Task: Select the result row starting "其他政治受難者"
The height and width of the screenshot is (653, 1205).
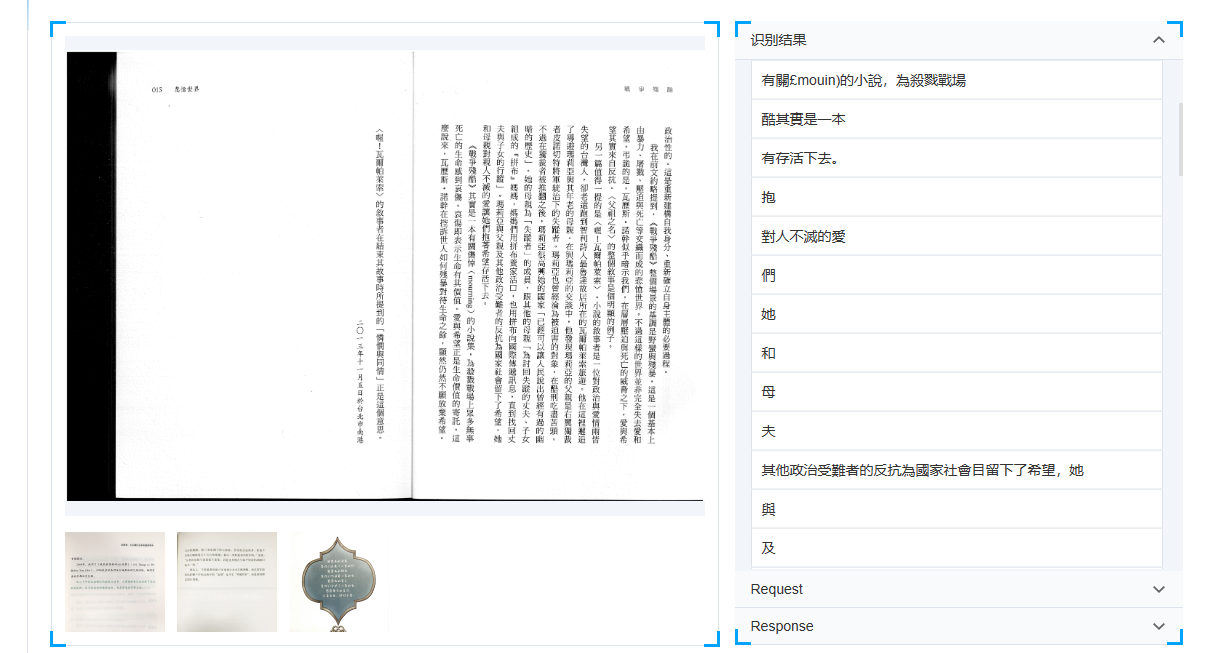Action: (x=923, y=470)
